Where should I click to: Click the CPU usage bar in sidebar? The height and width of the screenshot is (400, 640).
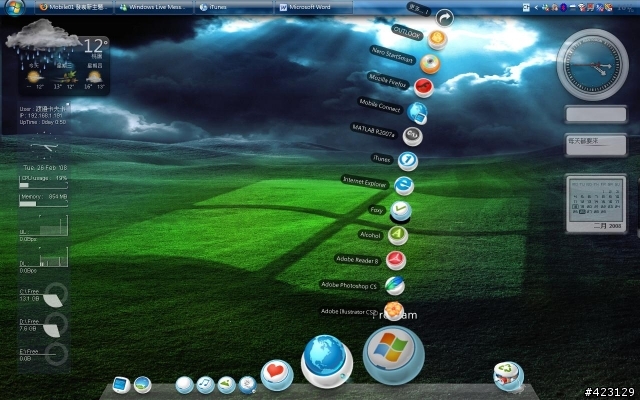coord(43,185)
